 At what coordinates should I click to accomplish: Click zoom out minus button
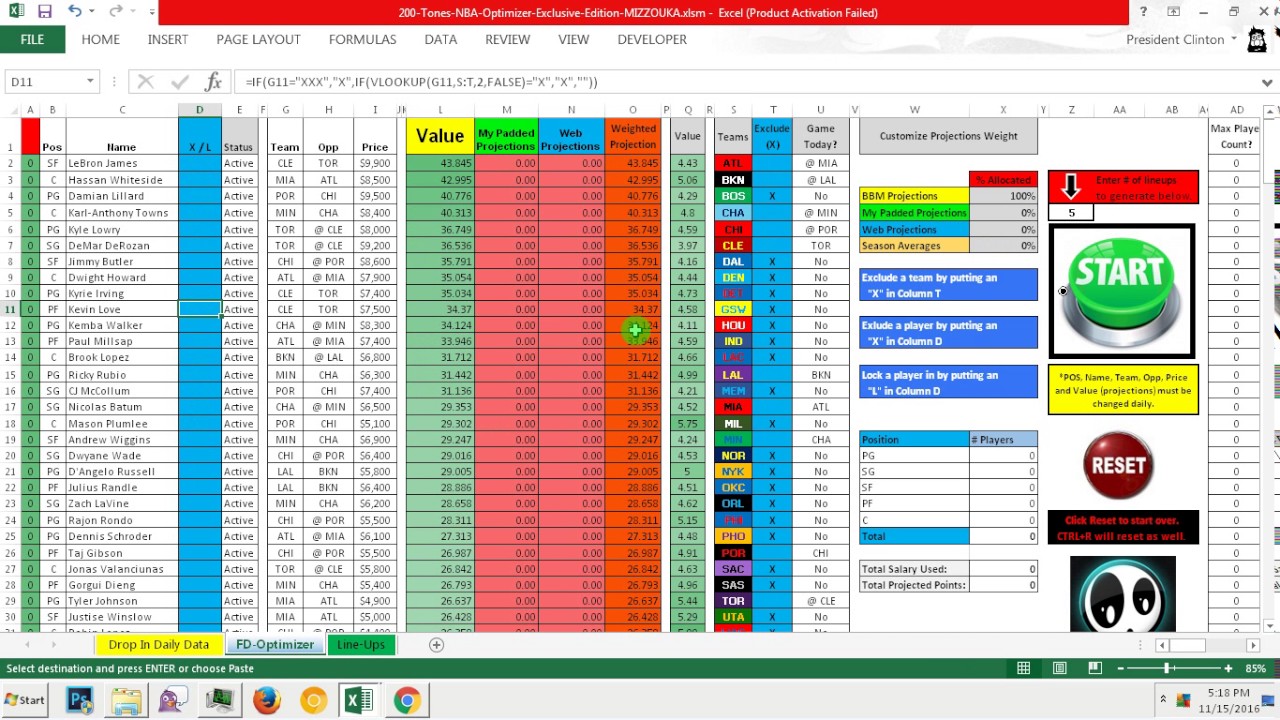[x=1123, y=668]
